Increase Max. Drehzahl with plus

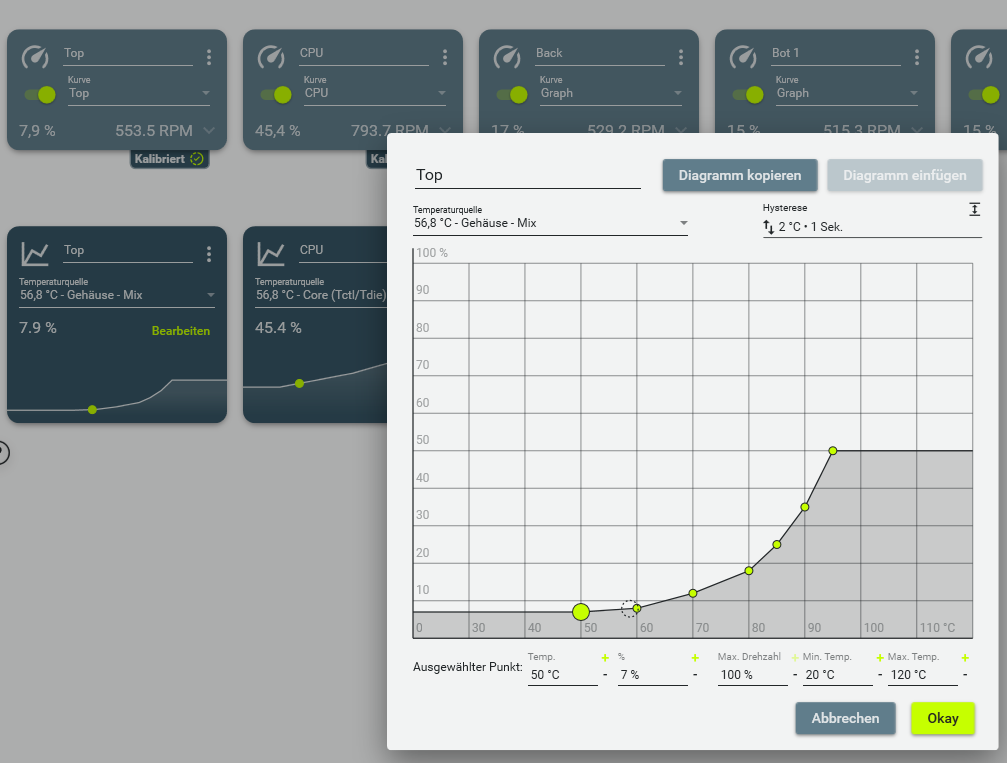pos(795,658)
